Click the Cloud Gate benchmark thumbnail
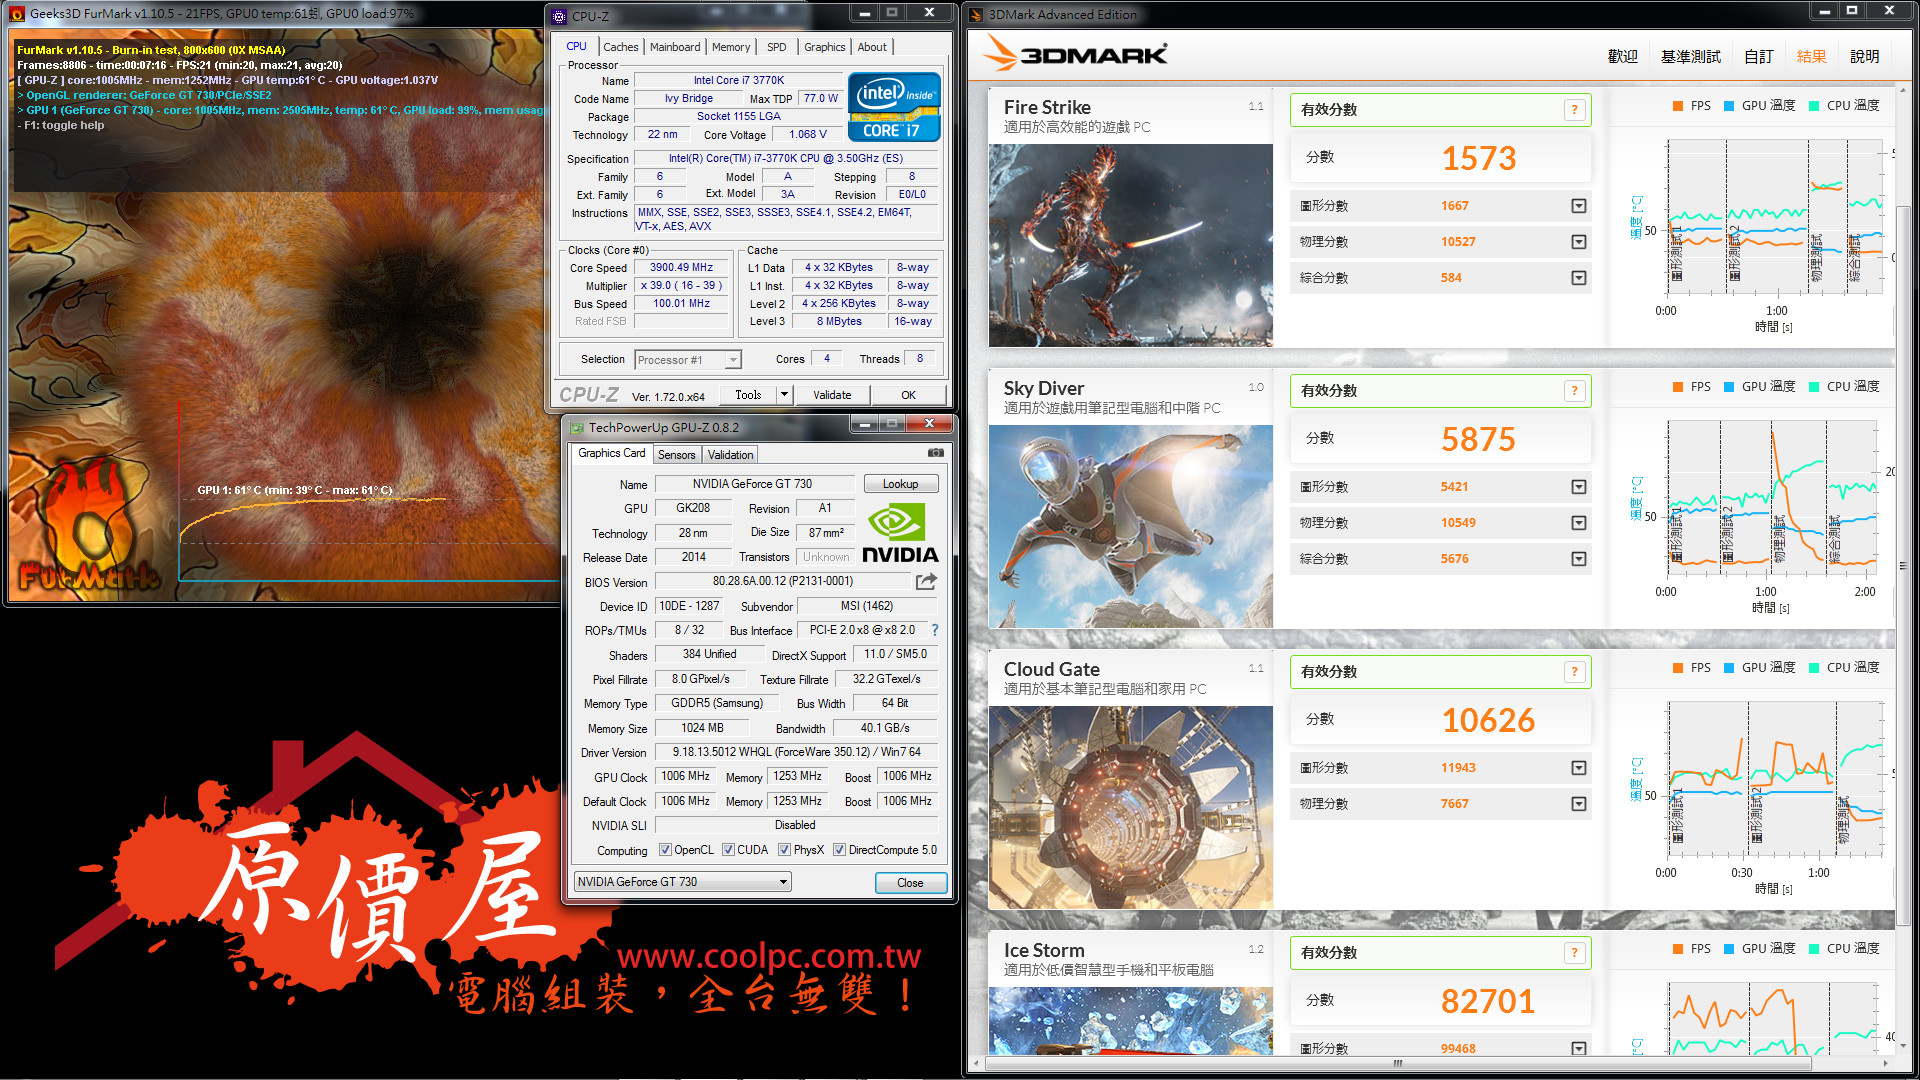 [x=1131, y=808]
